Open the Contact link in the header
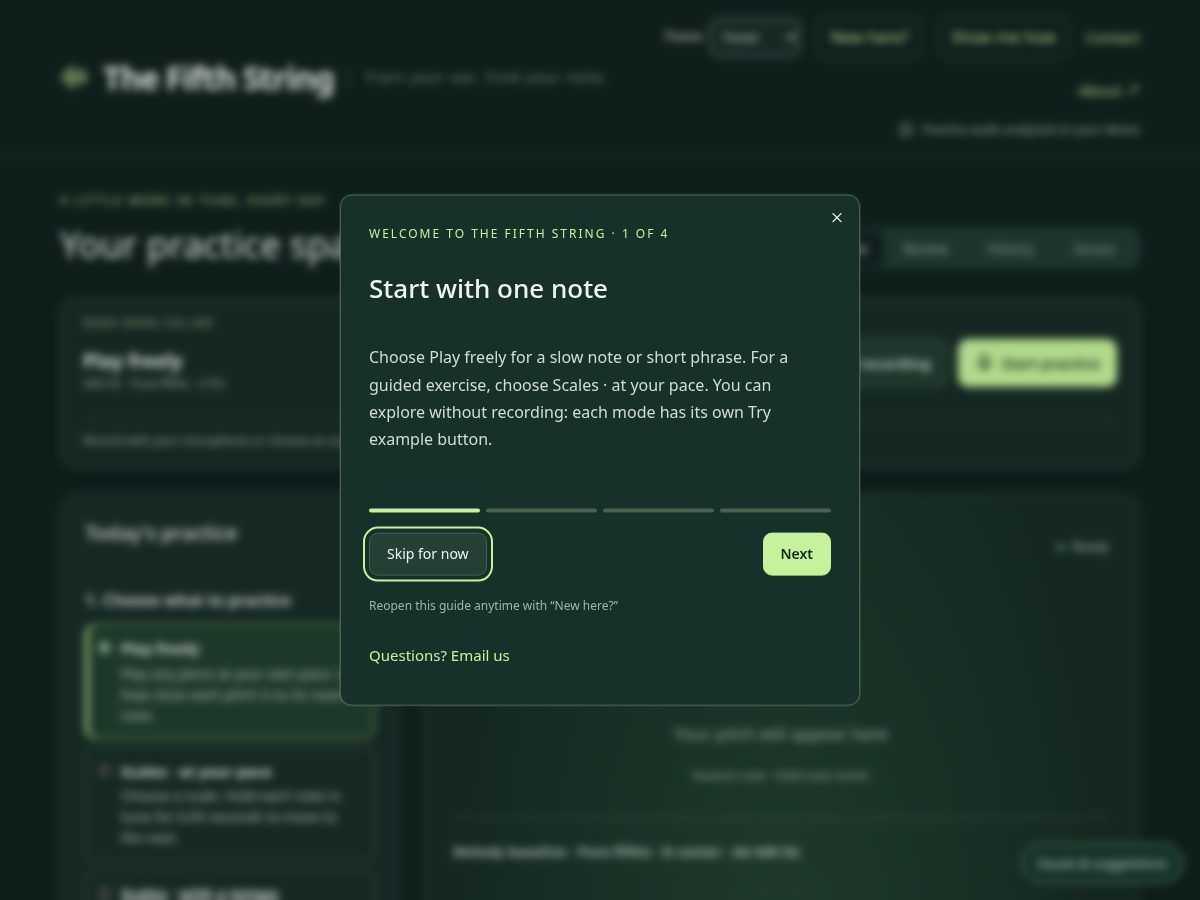This screenshot has height=900, width=1200. click(x=1112, y=38)
